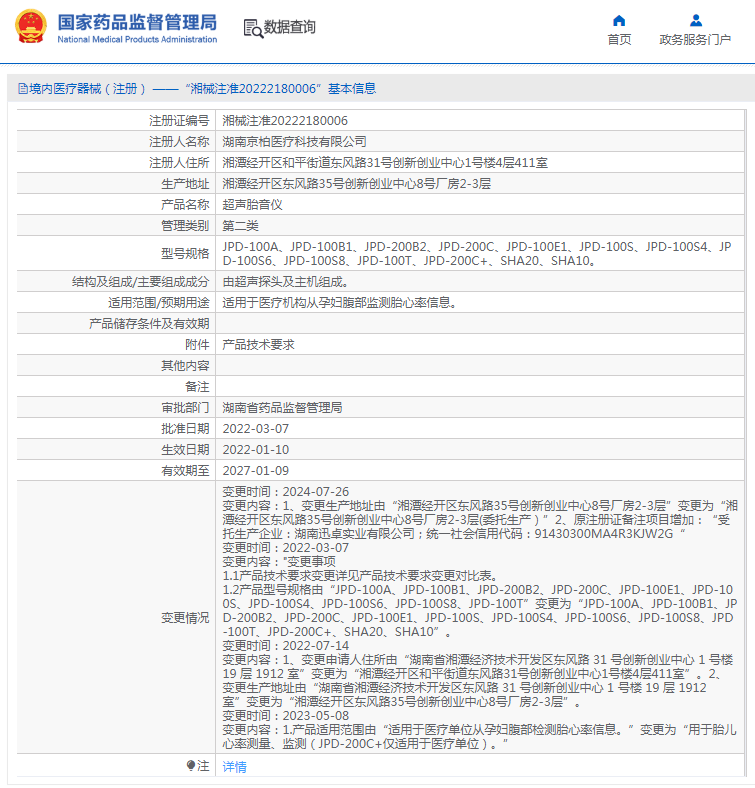The width and height of the screenshot is (755, 788).
Task: Click 结构及组成/主要组成成分 label
Action: click(x=140, y=282)
